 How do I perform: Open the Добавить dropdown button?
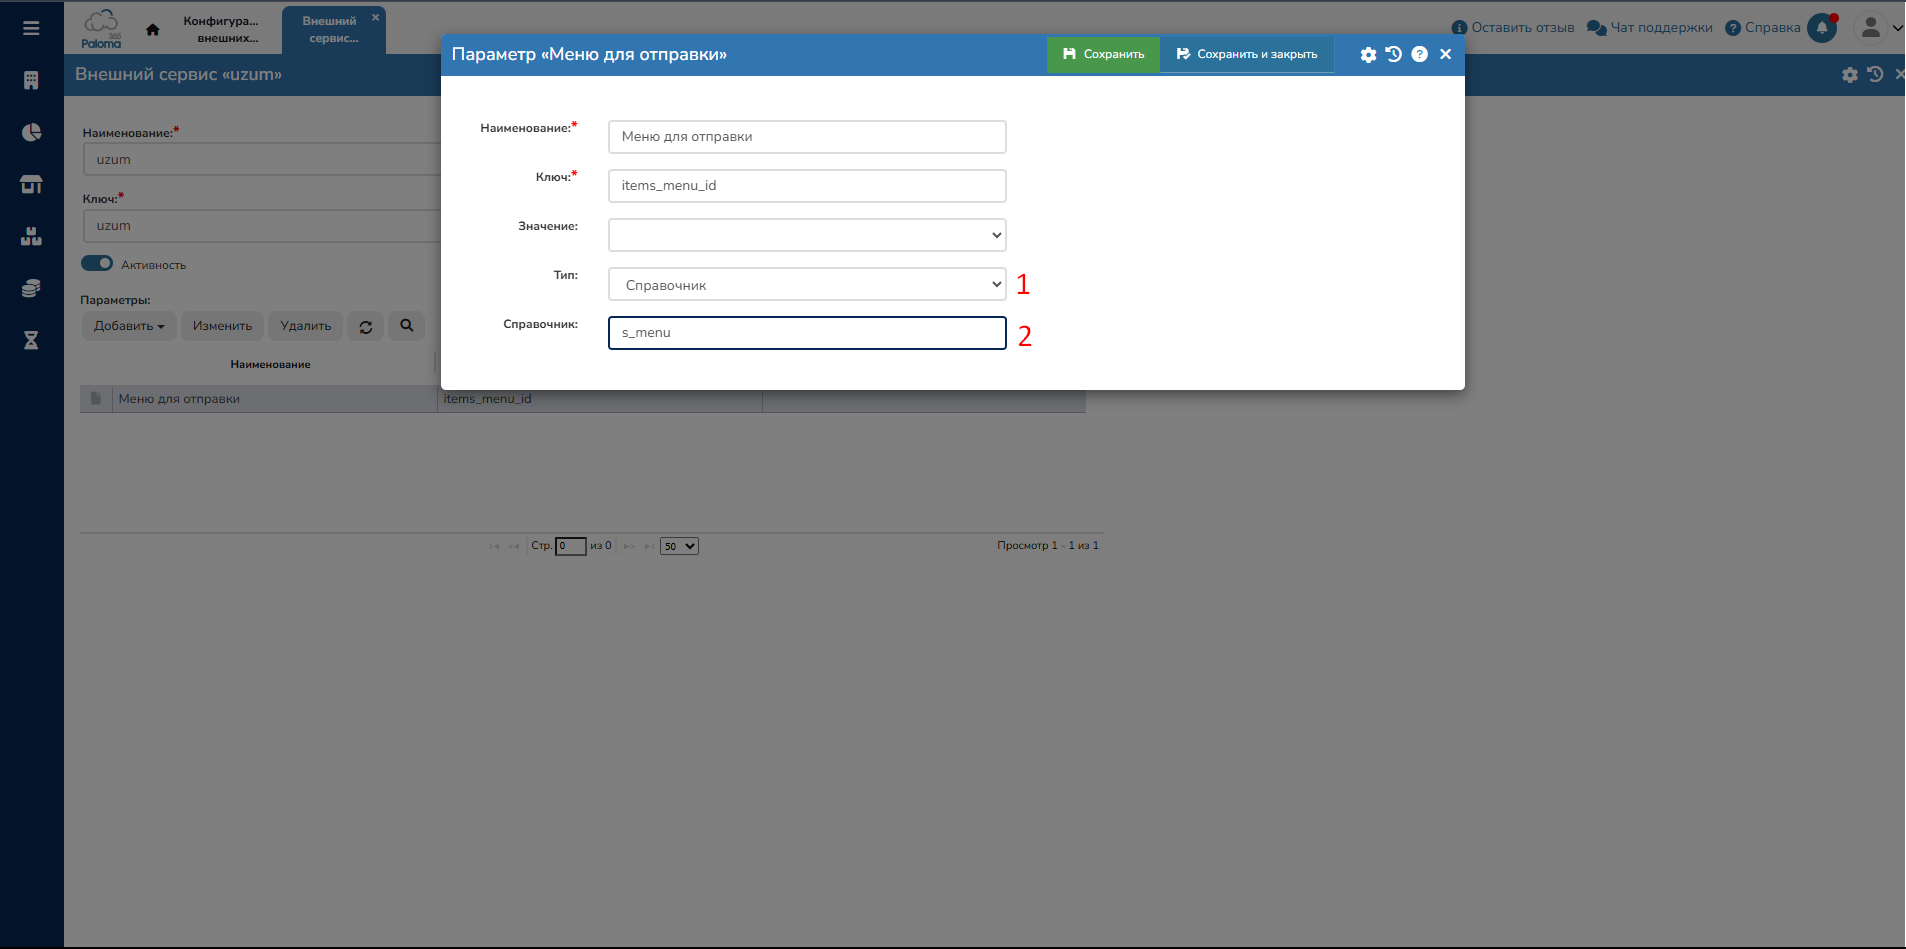point(129,326)
